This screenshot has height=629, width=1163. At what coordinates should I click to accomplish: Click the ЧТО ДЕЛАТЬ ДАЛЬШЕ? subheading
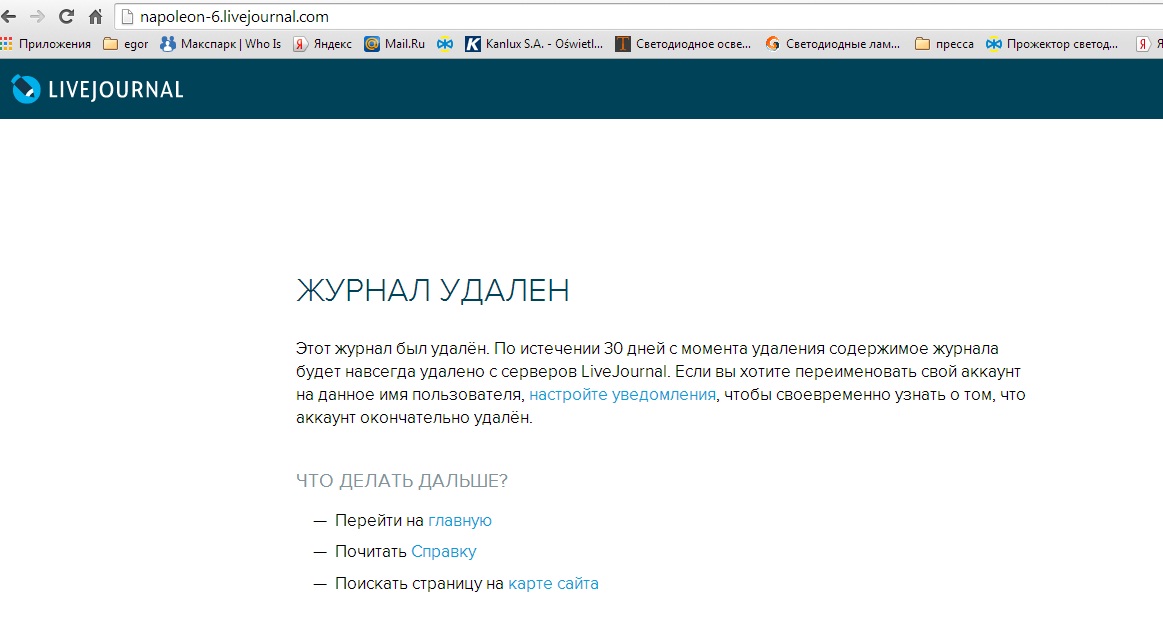pyautogui.click(x=402, y=481)
